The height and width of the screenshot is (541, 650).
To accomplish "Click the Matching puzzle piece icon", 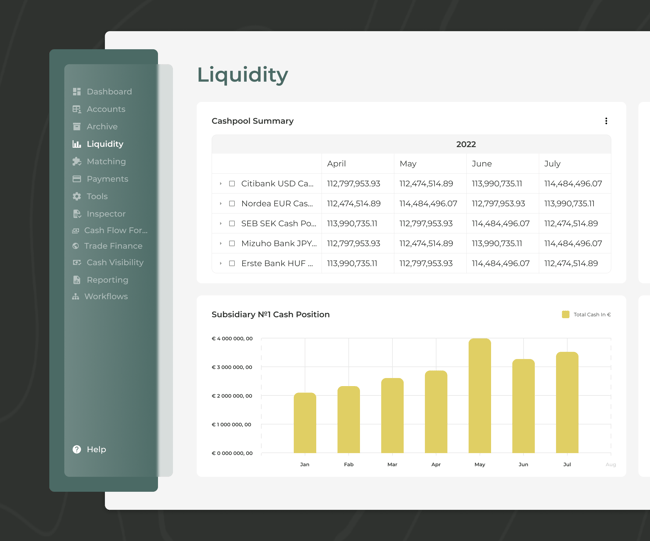I will [x=77, y=162].
